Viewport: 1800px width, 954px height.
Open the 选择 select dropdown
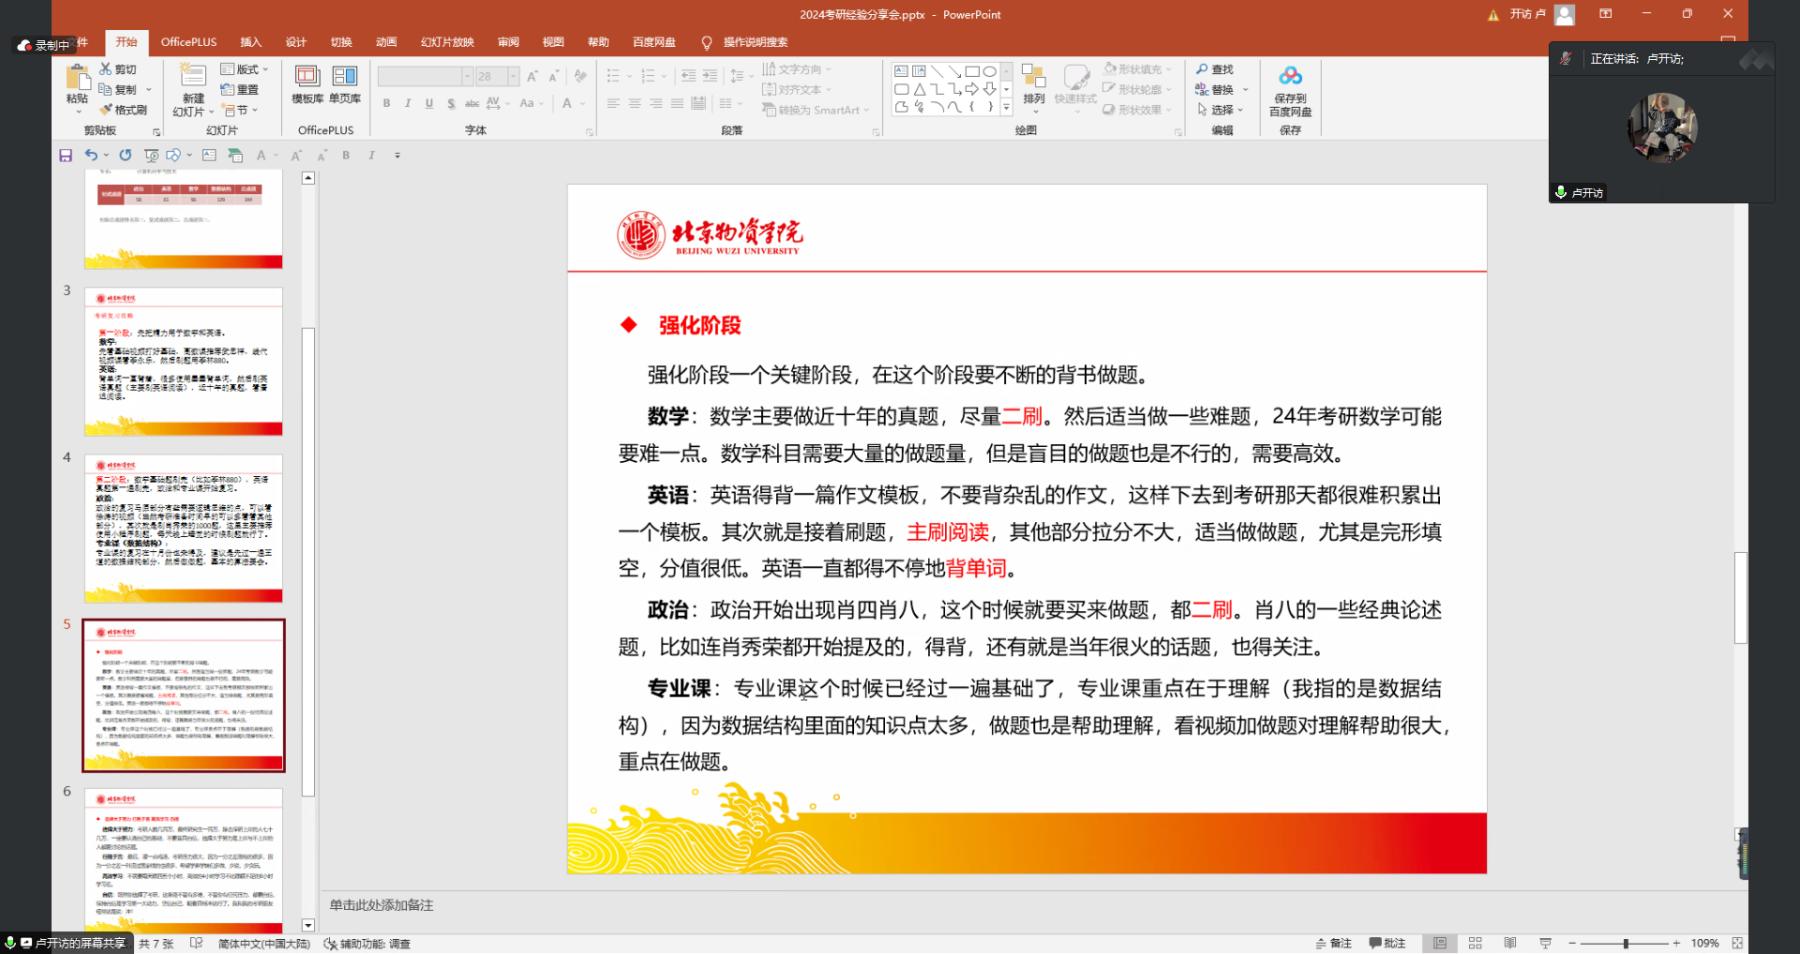[1221, 110]
